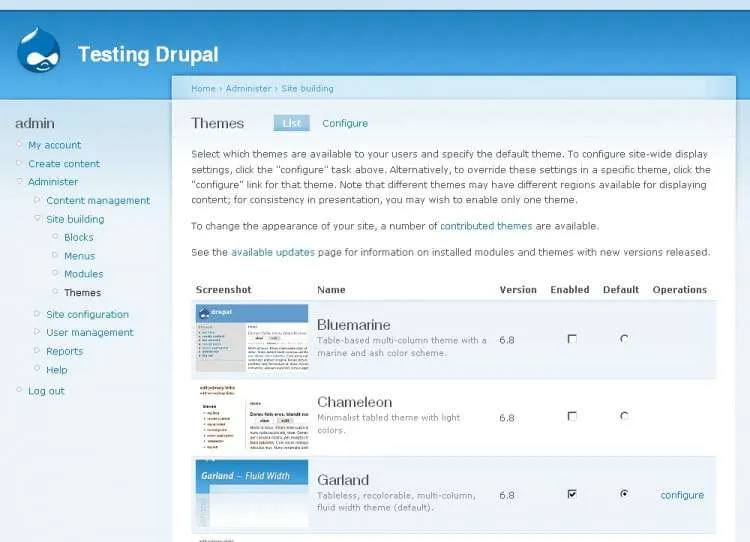Click the Version column header

pos(518,289)
